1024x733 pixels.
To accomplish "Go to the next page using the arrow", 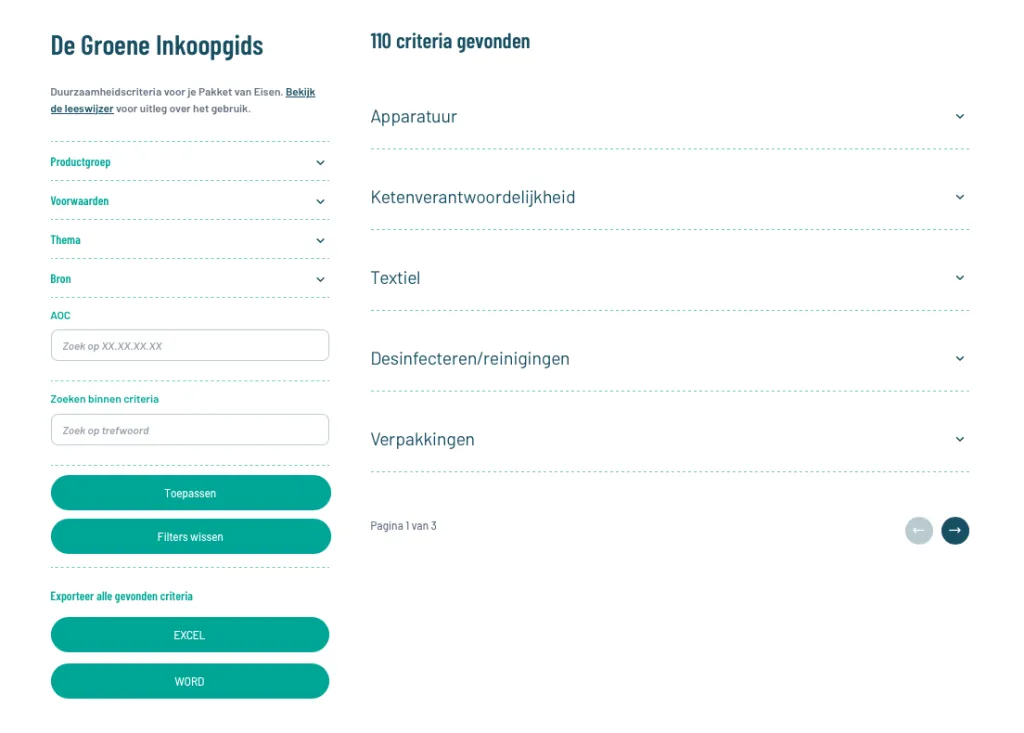I will coord(953,531).
